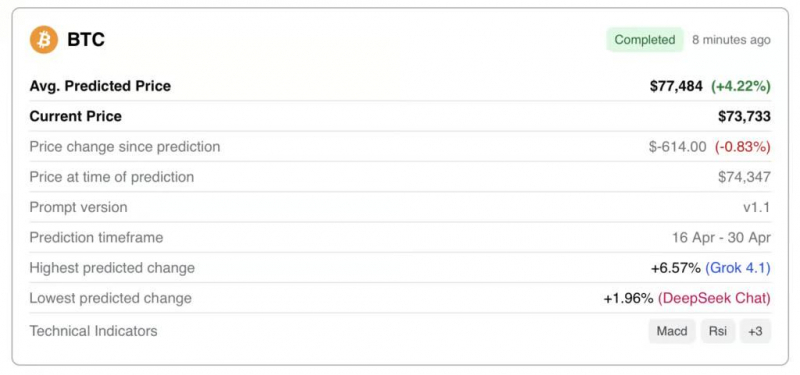Click the green +4.22% change value
The height and width of the screenshot is (375, 800).
tap(741, 86)
